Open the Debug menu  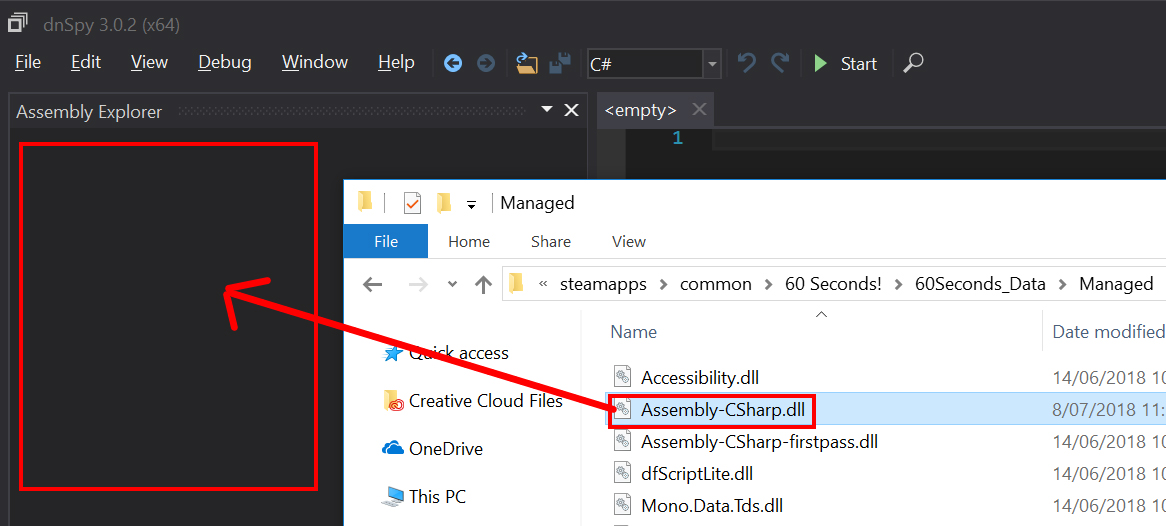click(x=225, y=62)
